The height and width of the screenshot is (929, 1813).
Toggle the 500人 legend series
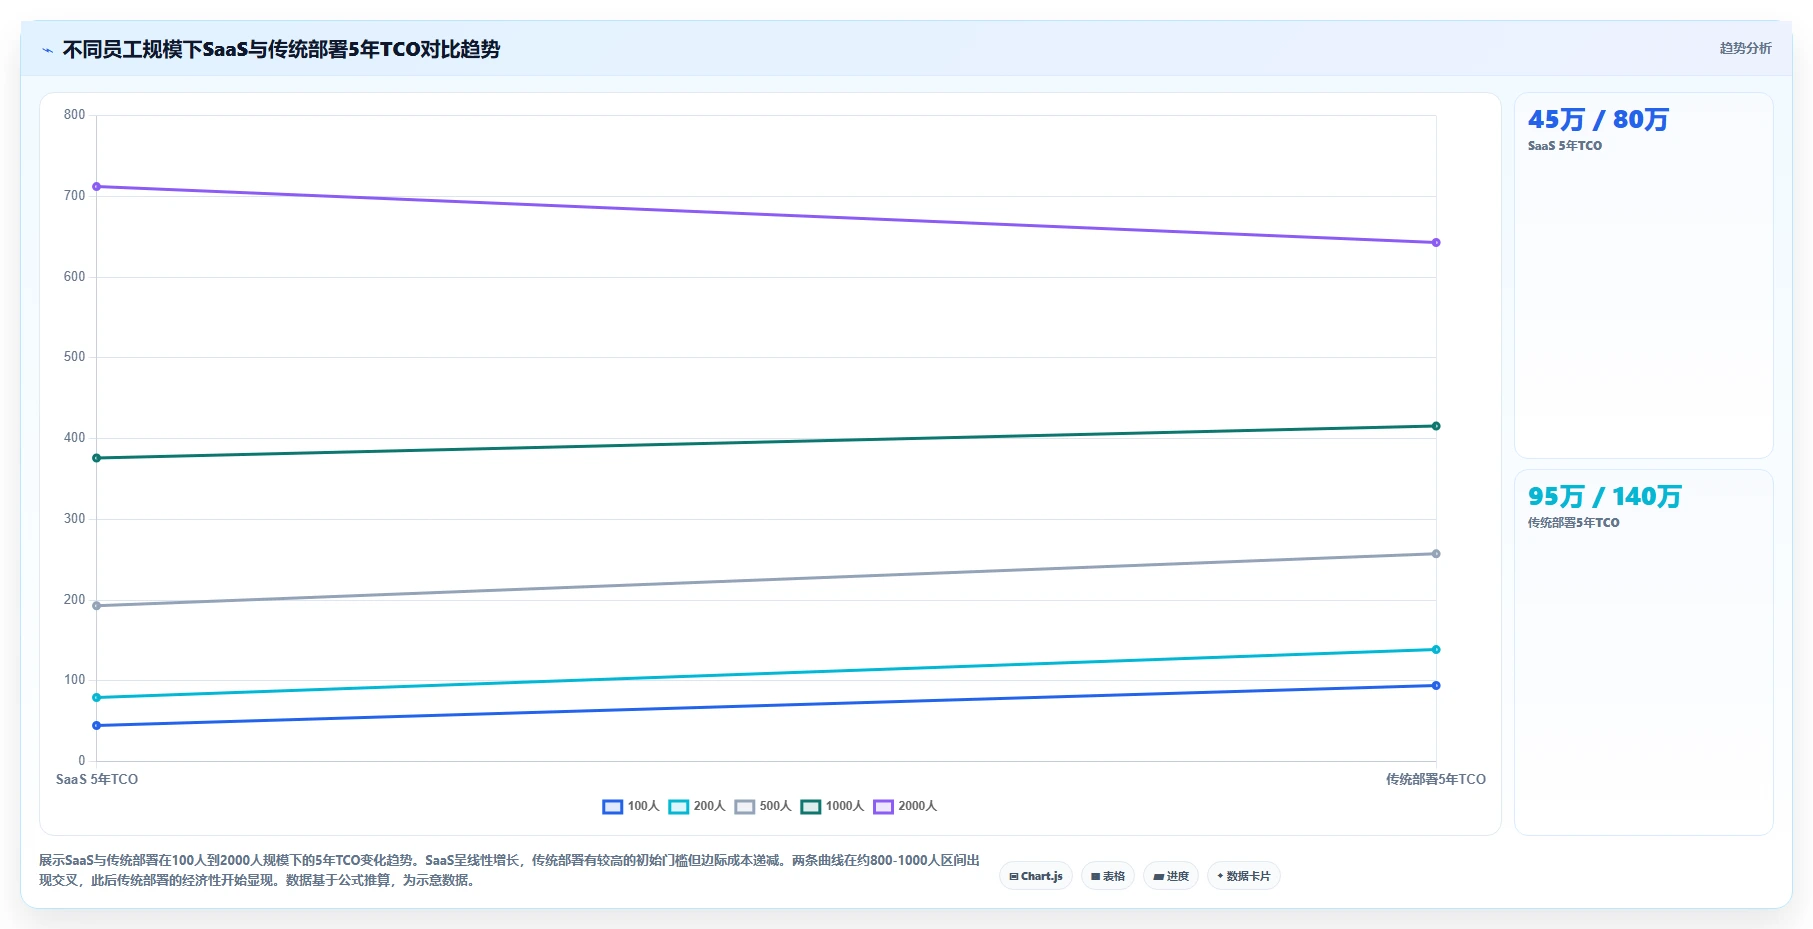763,806
